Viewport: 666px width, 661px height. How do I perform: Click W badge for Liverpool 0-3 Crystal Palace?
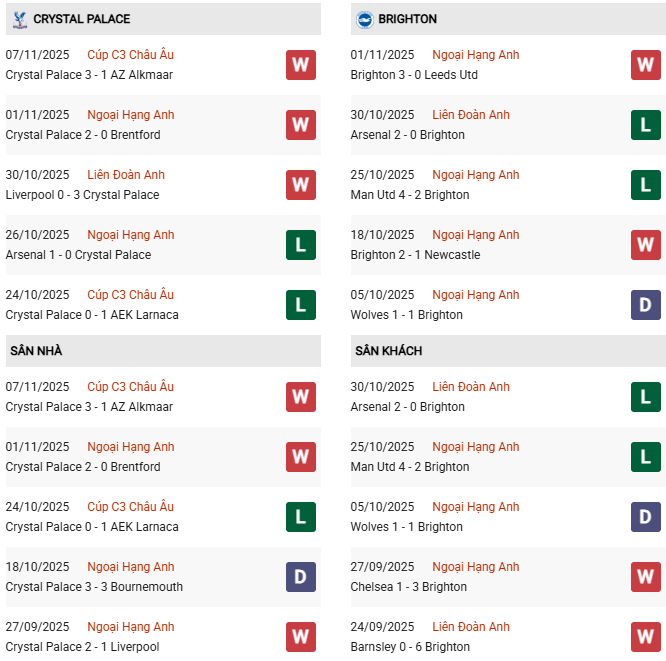point(300,185)
